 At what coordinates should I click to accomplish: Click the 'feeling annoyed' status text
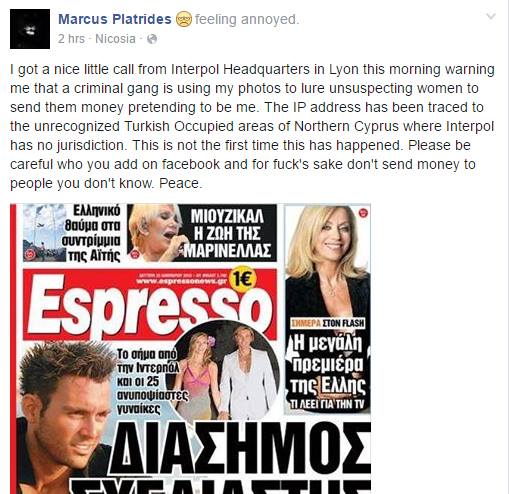247,19
